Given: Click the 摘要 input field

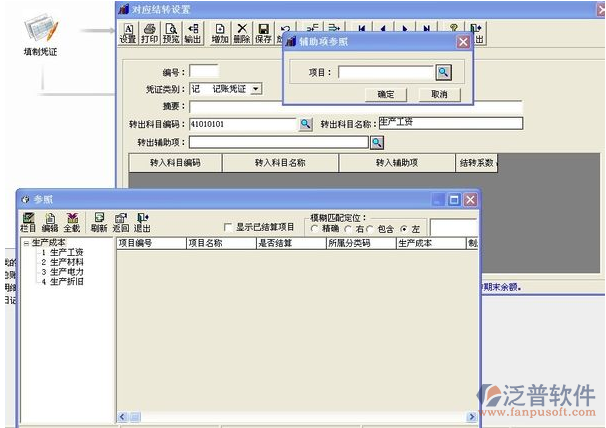Looking at the screenshot, I should tap(355, 107).
